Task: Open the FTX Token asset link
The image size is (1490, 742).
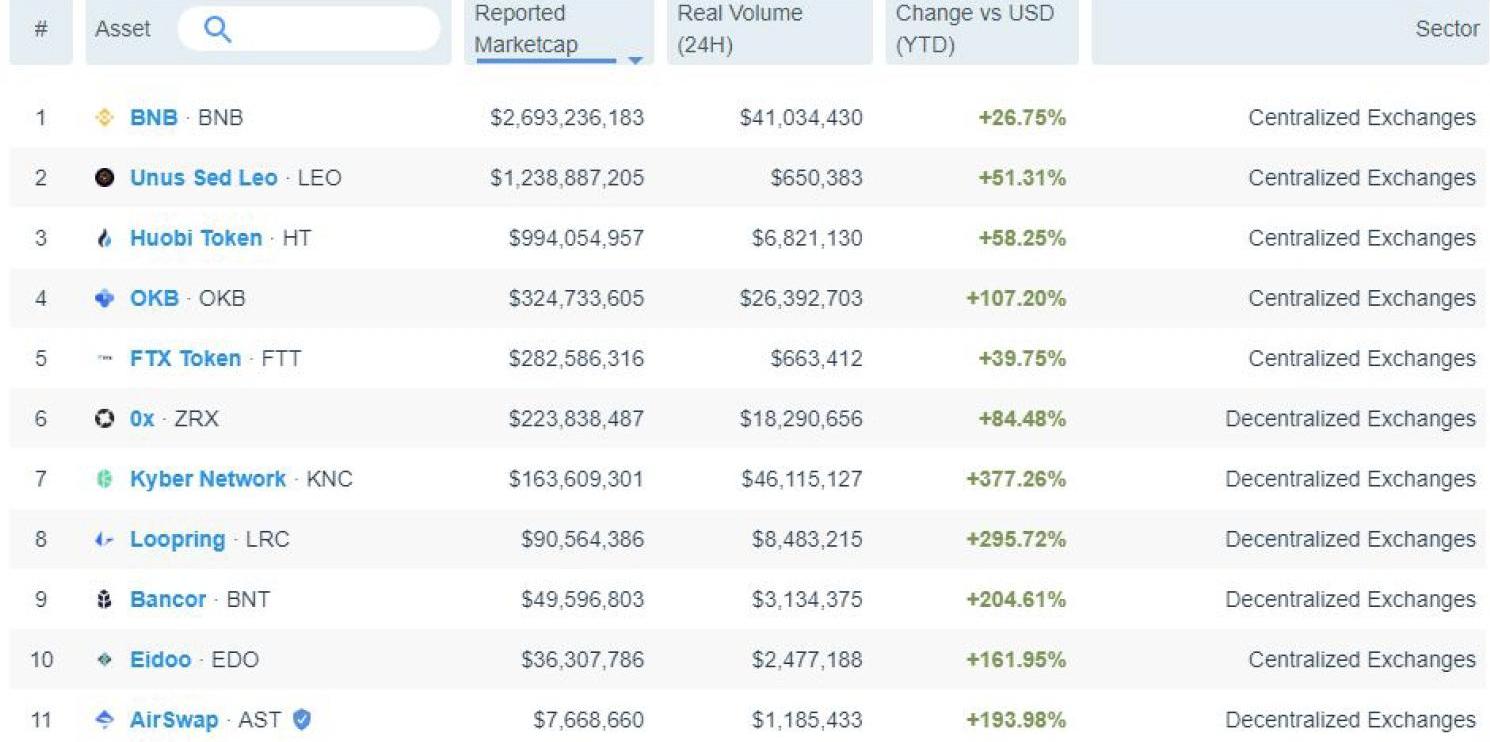Action: click(185, 358)
